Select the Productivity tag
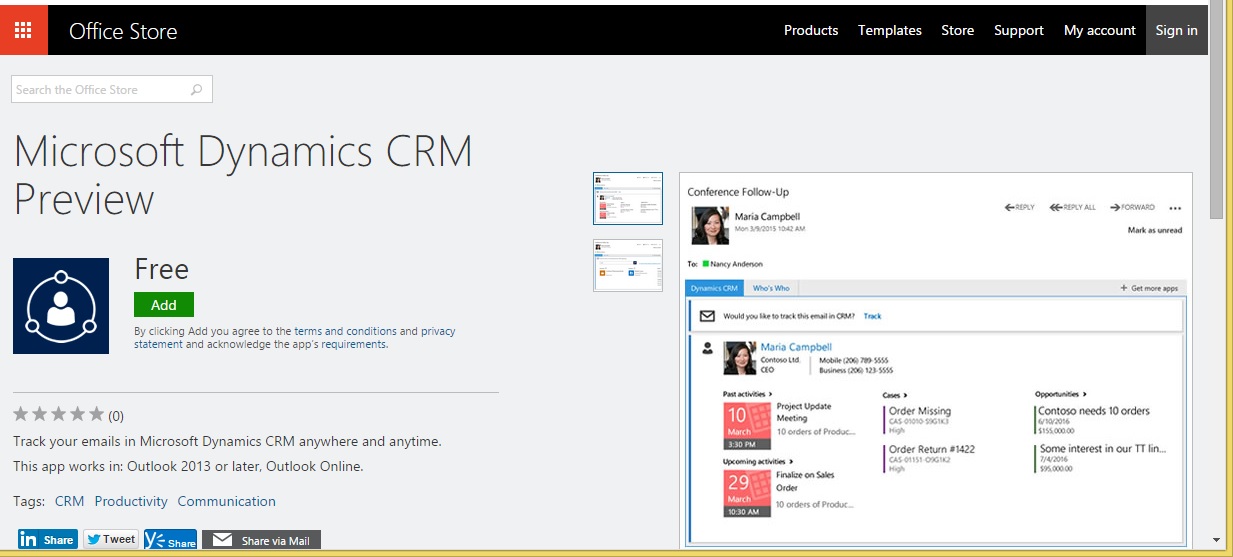Viewport: 1233px width, 557px height. click(130, 501)
